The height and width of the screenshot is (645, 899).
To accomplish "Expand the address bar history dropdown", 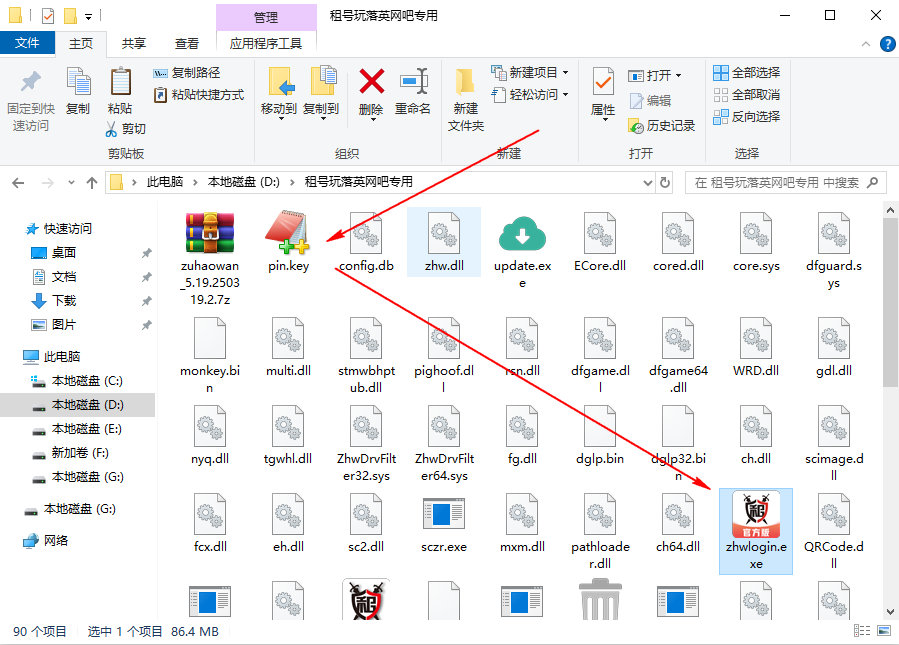I will [x=647, y=183].
